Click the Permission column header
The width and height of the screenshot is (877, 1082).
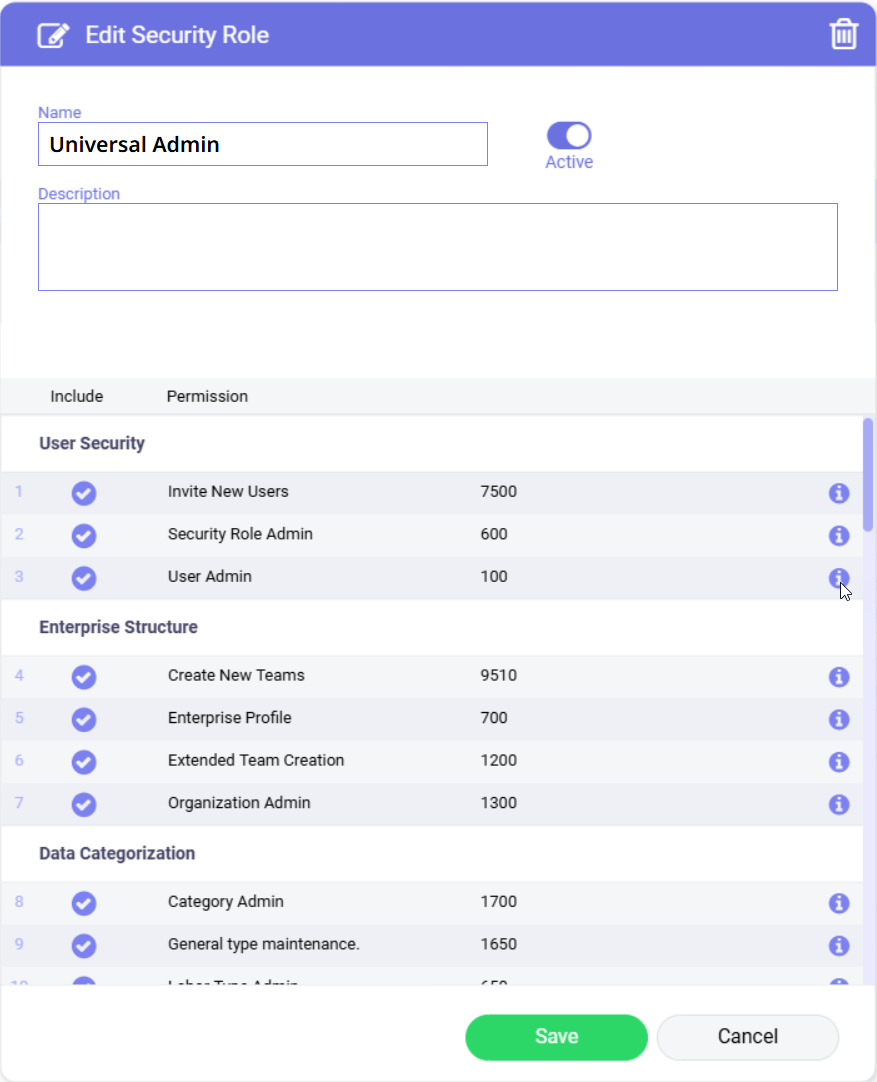pos(207,396)
